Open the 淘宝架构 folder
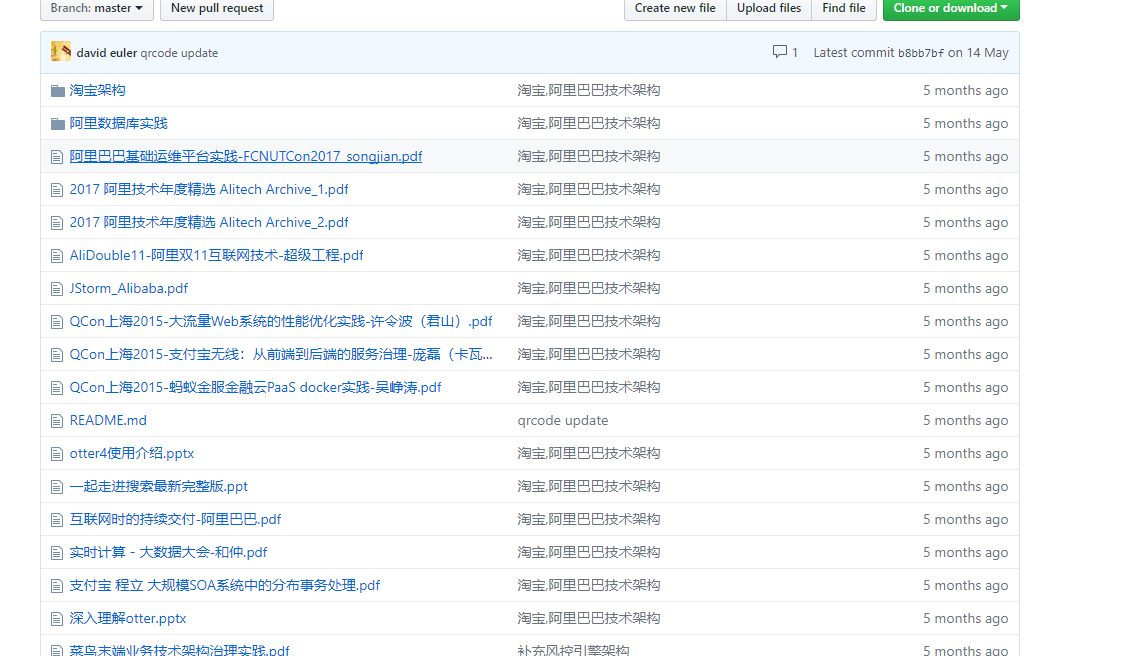 point(97,90)
